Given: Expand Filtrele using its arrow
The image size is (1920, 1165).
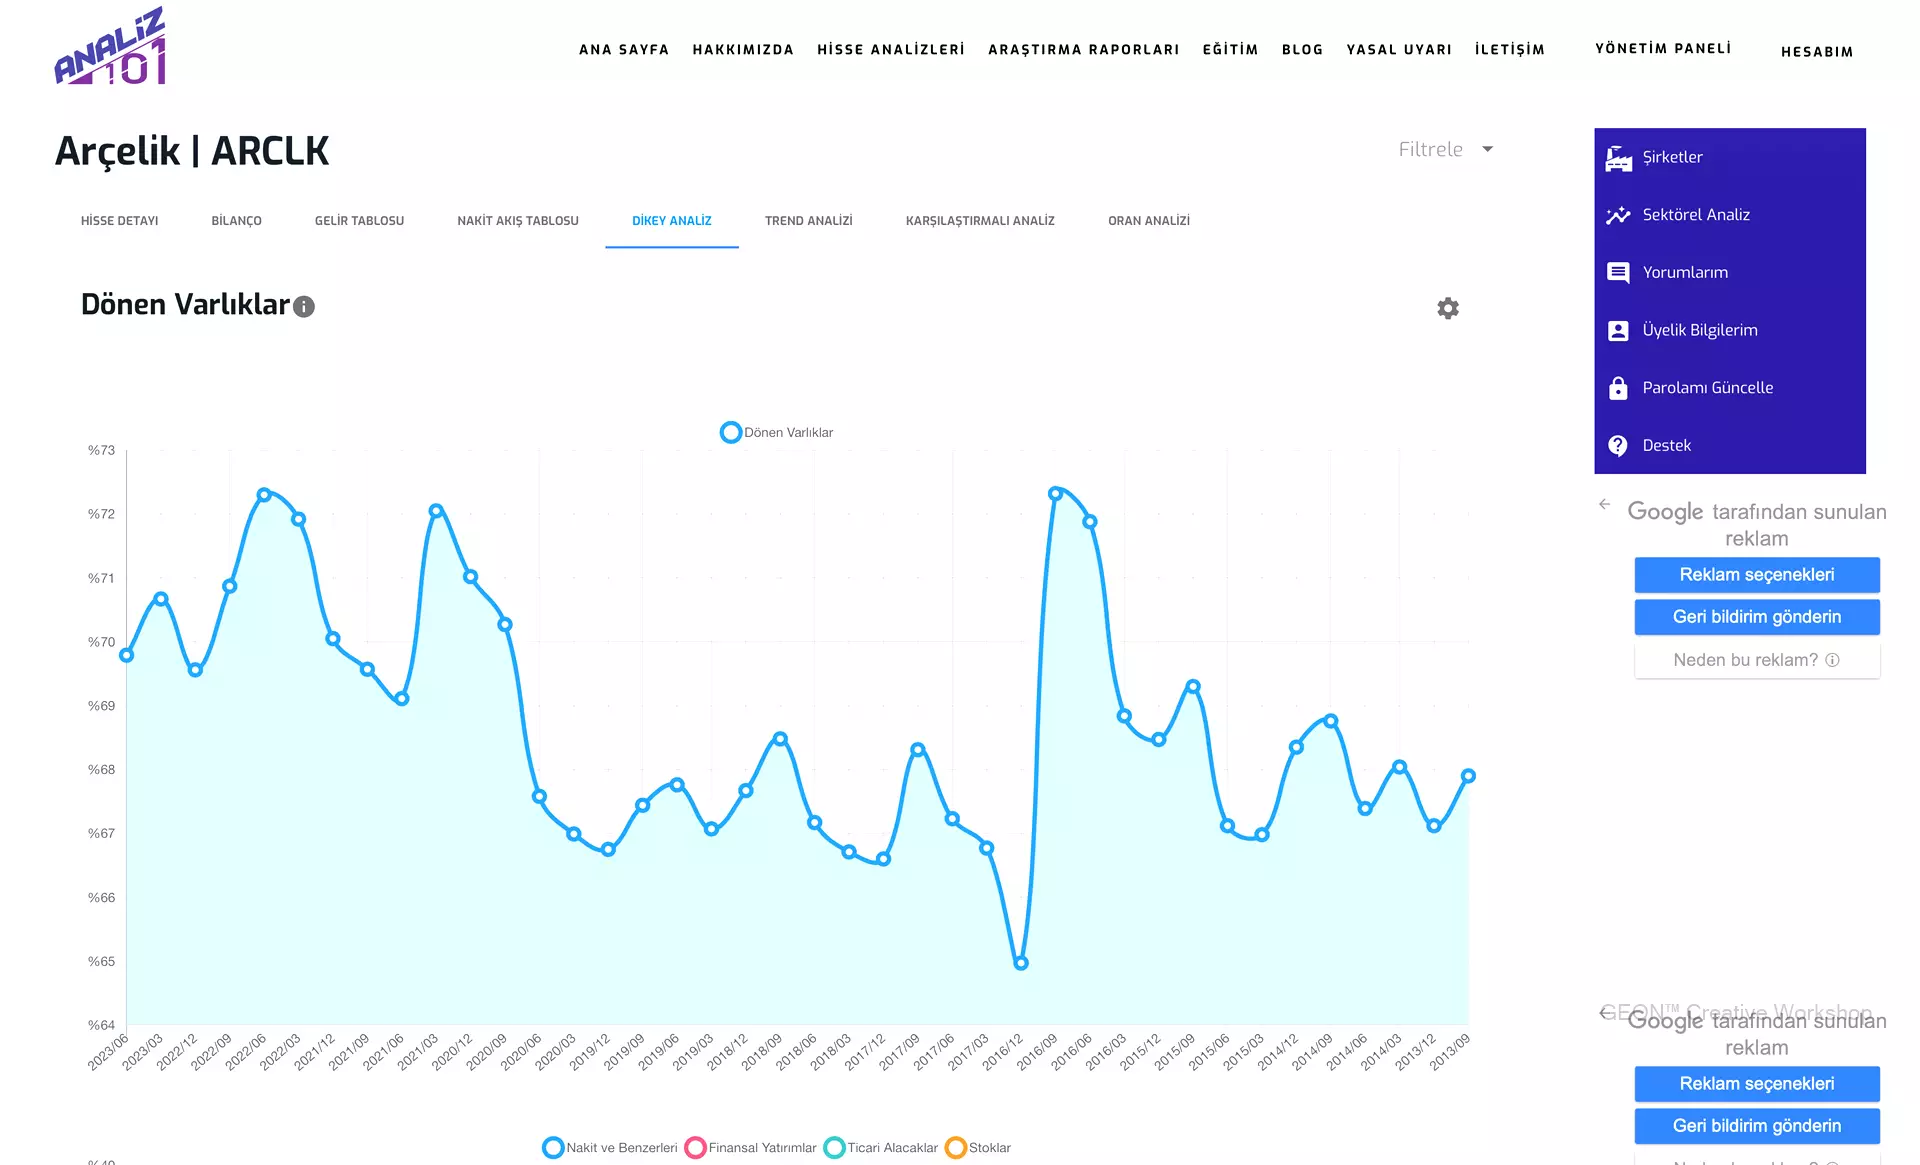Looking at the screenshot, I should (1488, 149).
